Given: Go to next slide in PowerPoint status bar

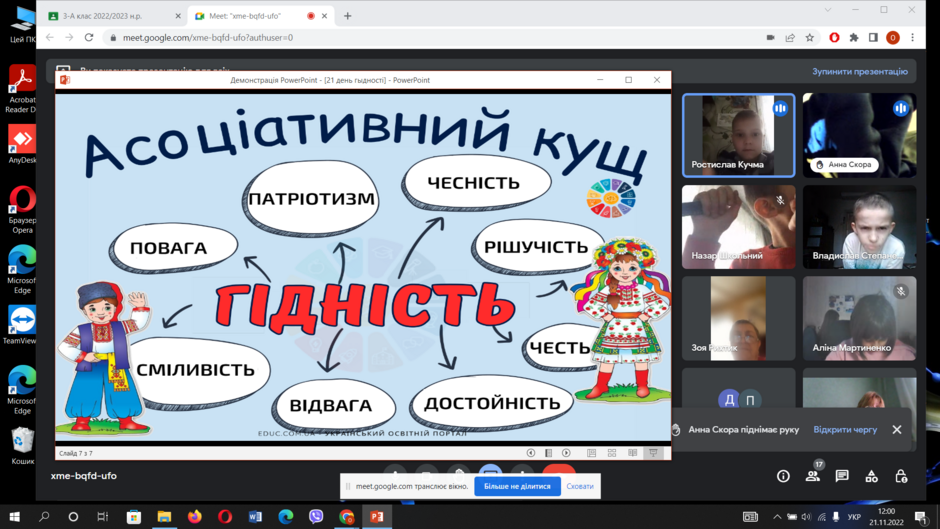Looking at the screenshot, I should pyautogui.click(x=566, y=453).
